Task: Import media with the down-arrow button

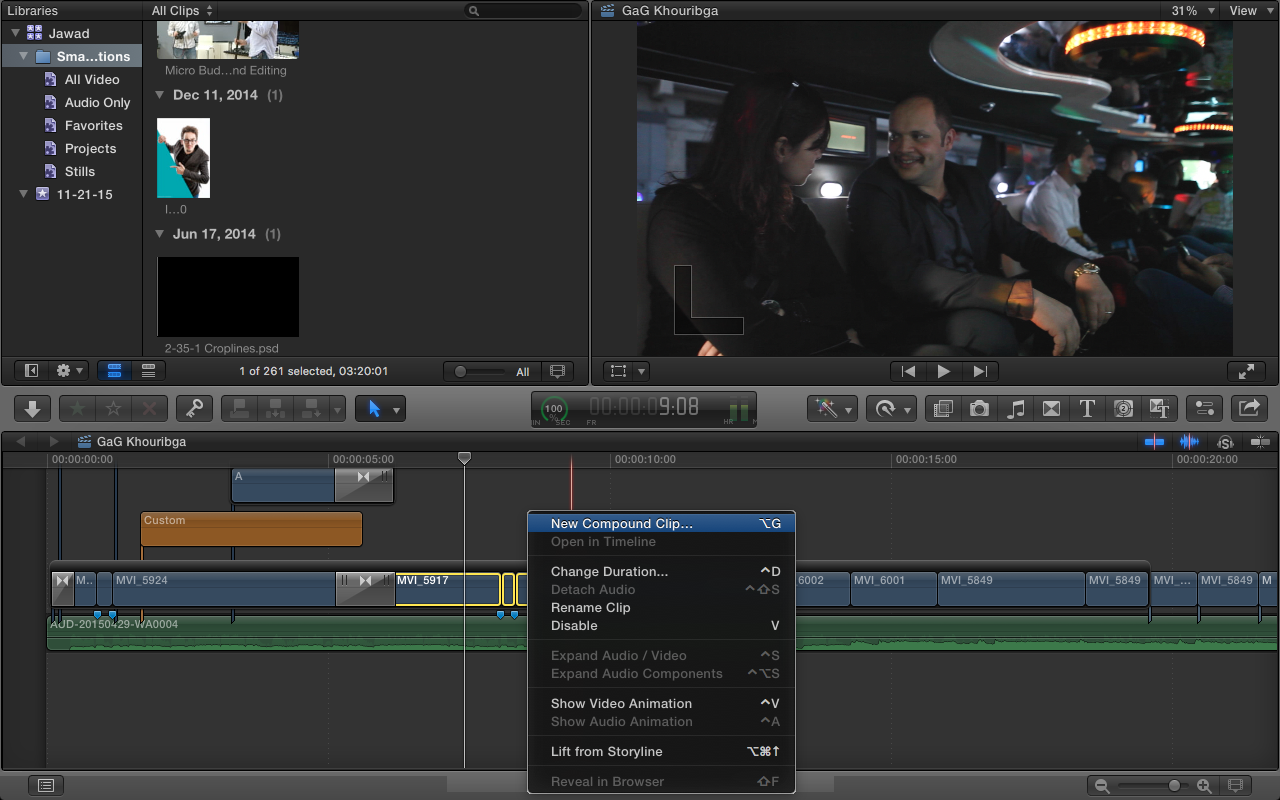Action: 32,408
